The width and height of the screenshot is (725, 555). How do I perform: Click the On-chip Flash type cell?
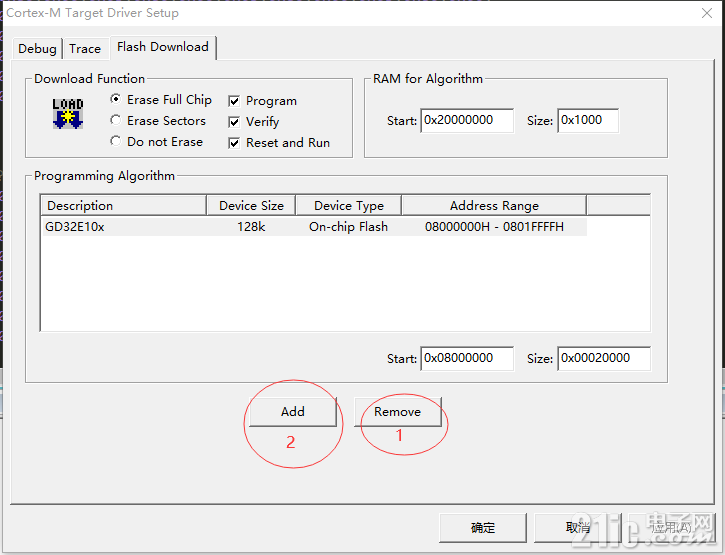pyautogui.click(x=349, y=227)
